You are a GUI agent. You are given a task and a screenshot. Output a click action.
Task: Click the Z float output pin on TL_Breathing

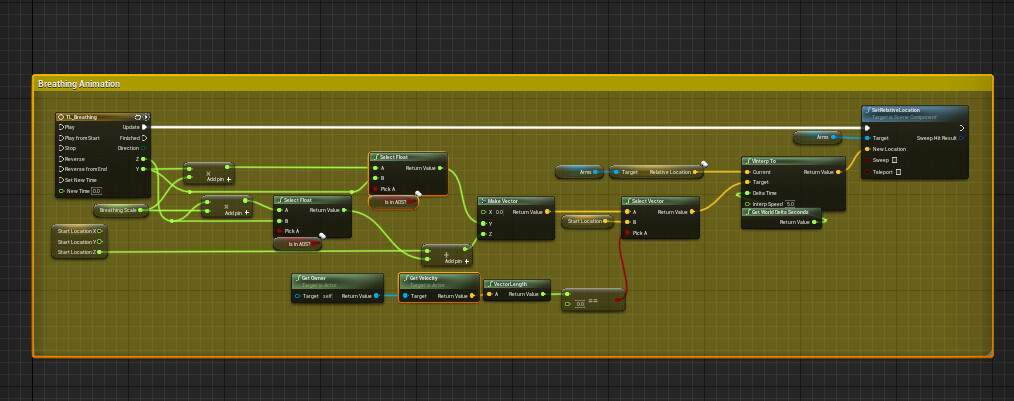click(145, 158)
